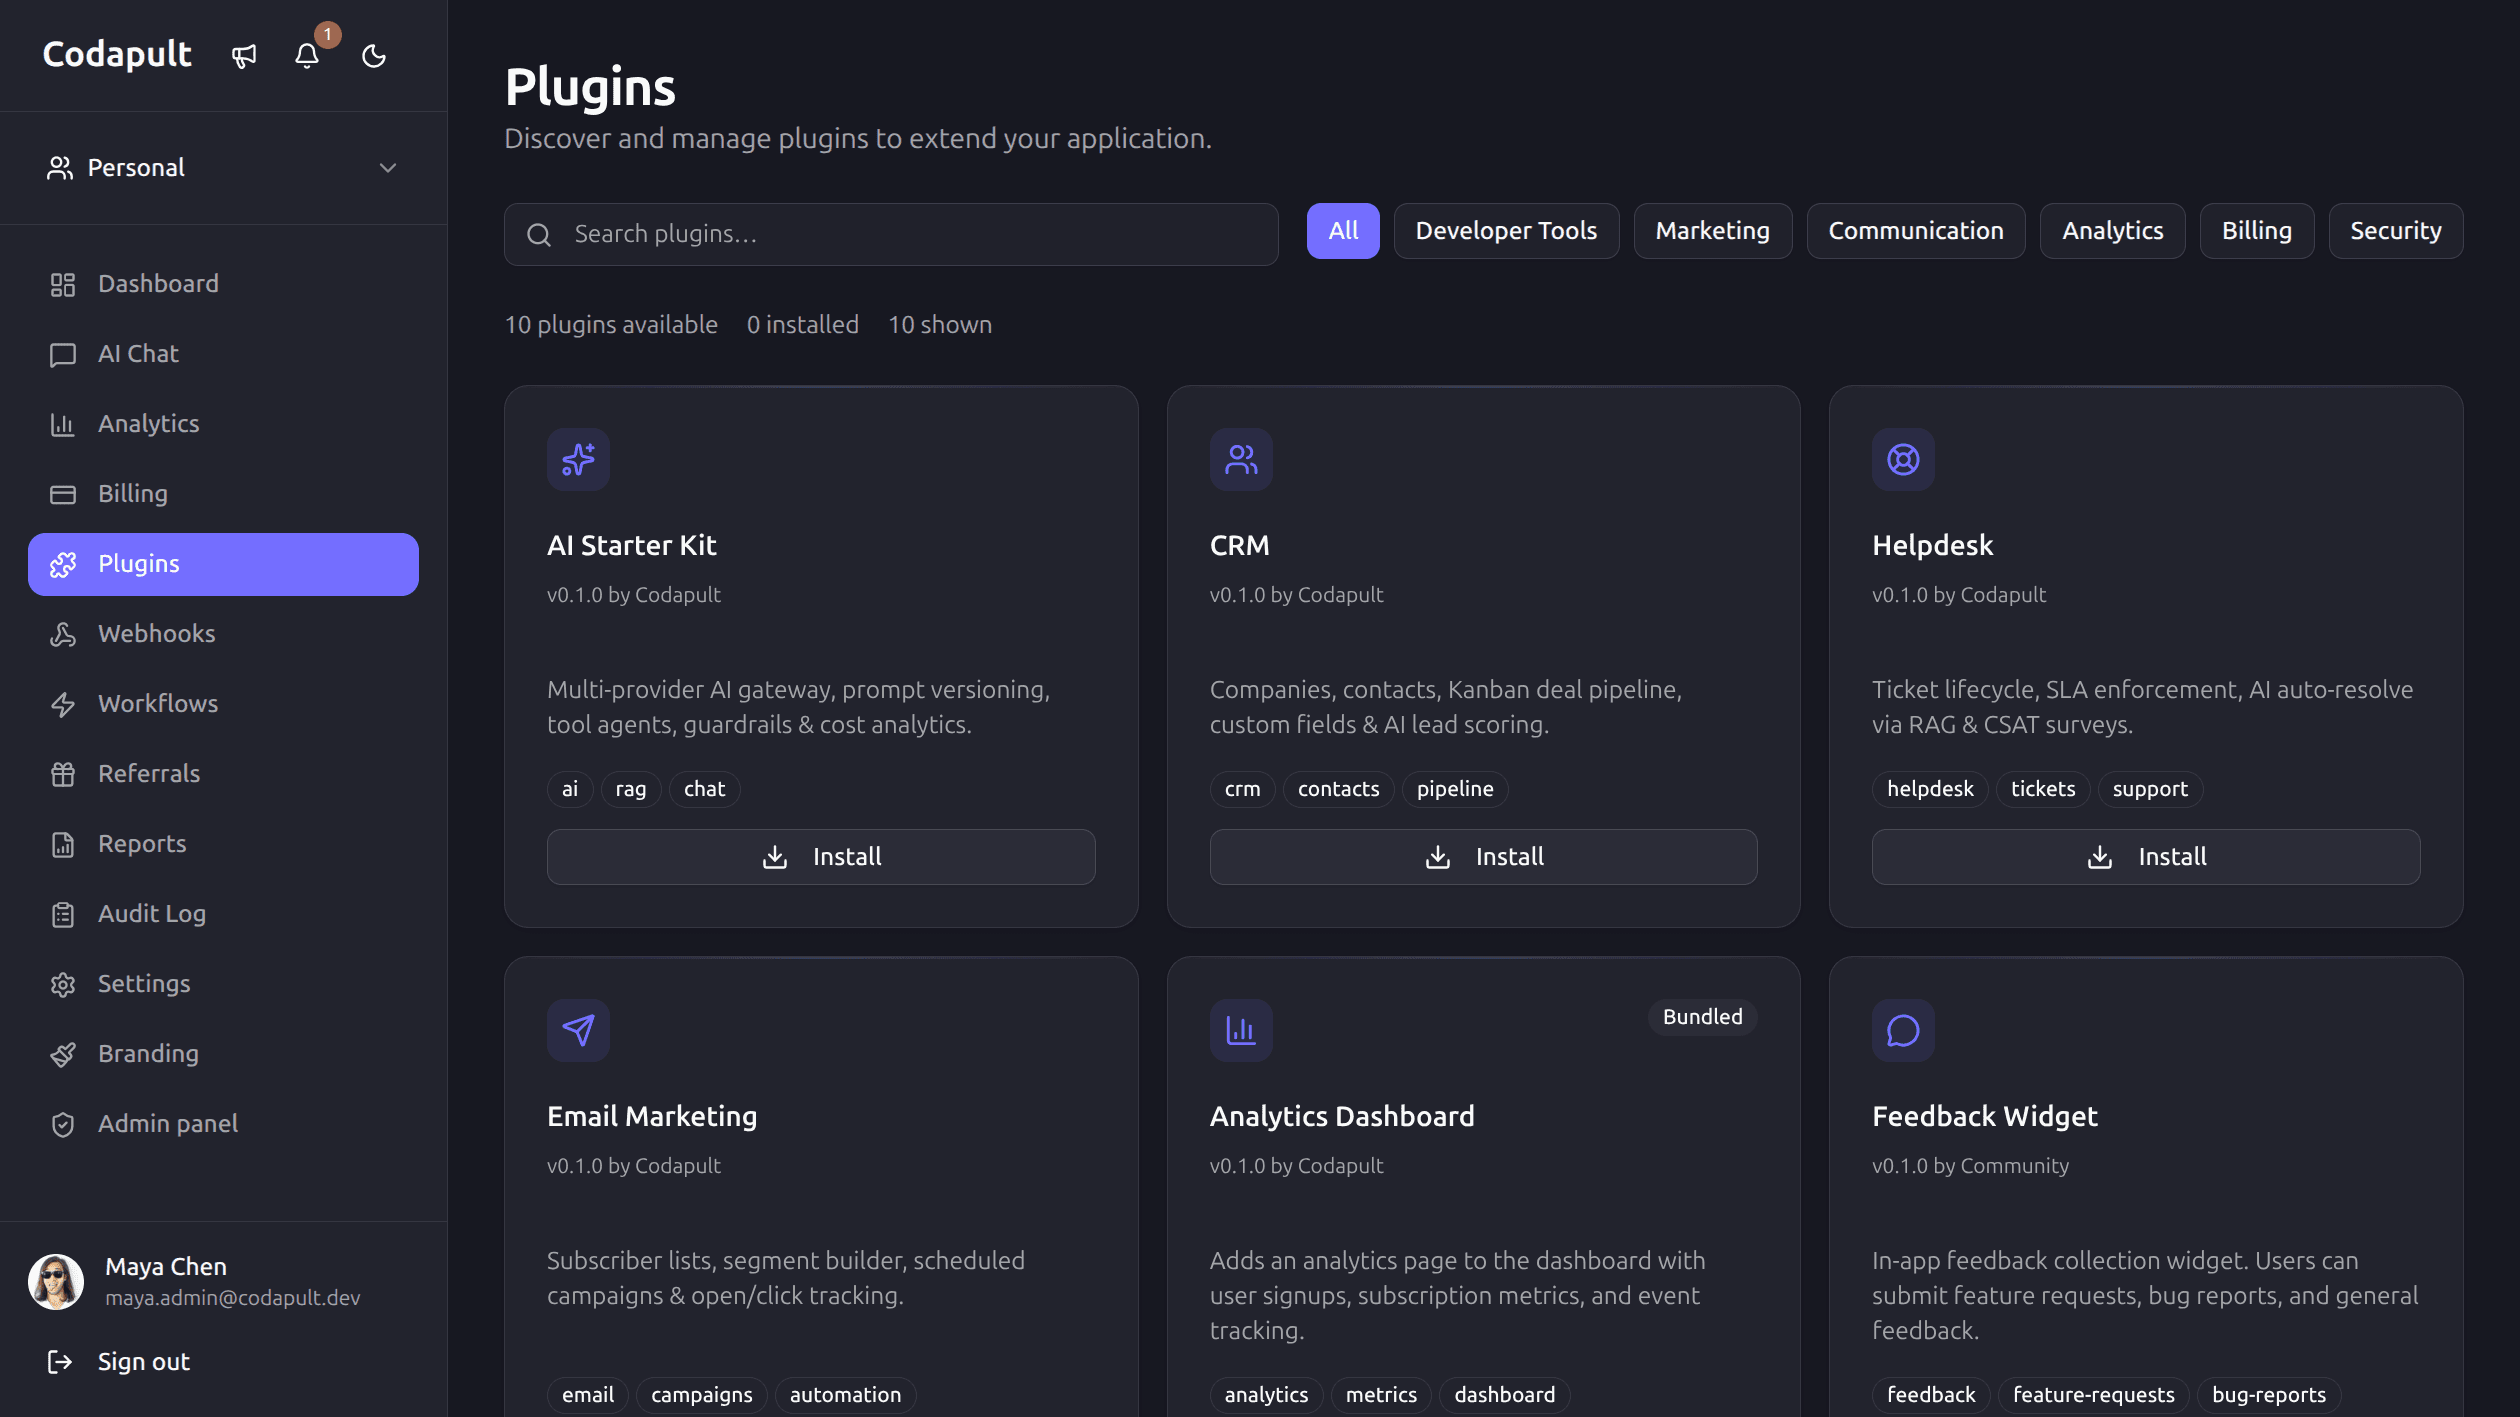The width and height of the screenshot is (2520, 1417).
Task: Click the Workflows lightning icon
Action: [63, 705]
